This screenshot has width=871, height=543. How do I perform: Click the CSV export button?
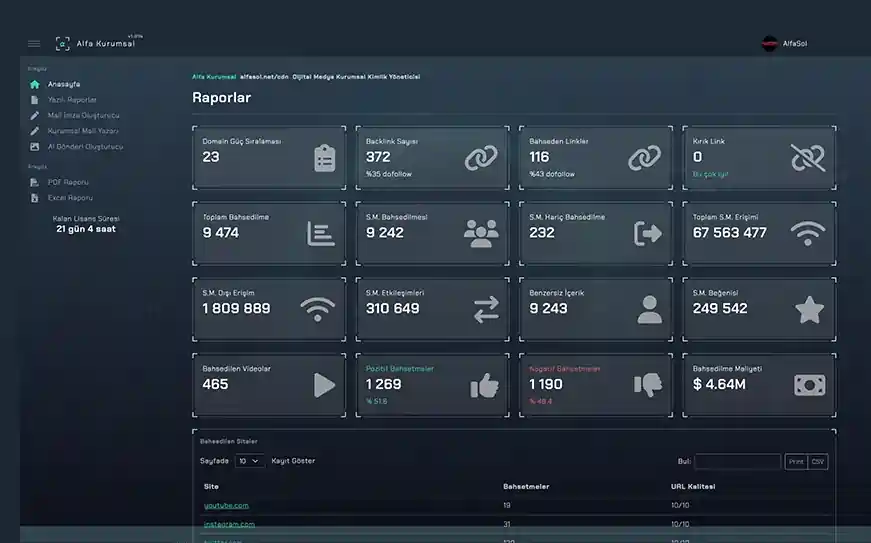[x=818, y=462]
